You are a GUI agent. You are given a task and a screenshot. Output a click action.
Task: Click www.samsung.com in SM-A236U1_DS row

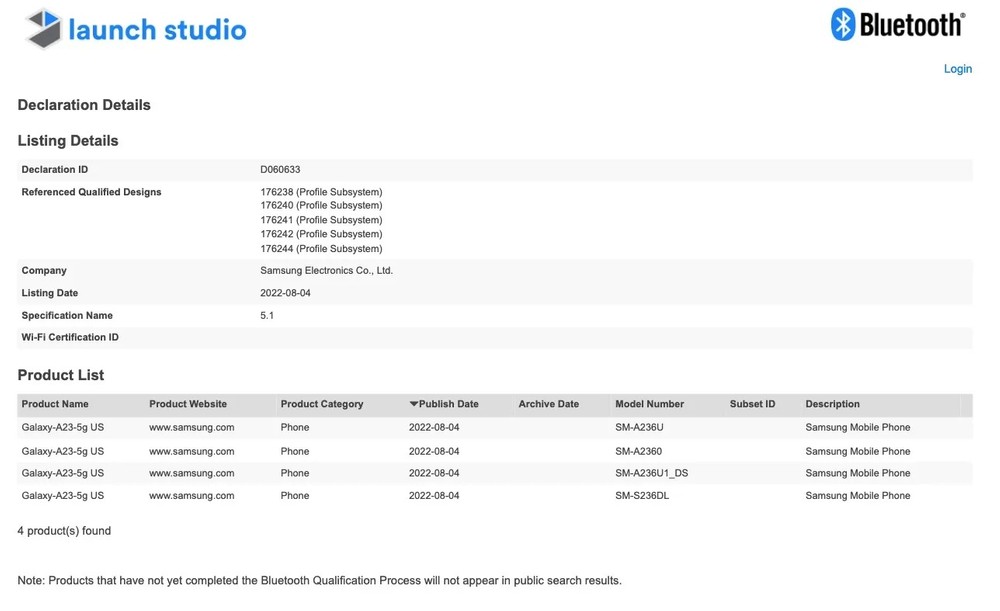[x=191, y=473]
